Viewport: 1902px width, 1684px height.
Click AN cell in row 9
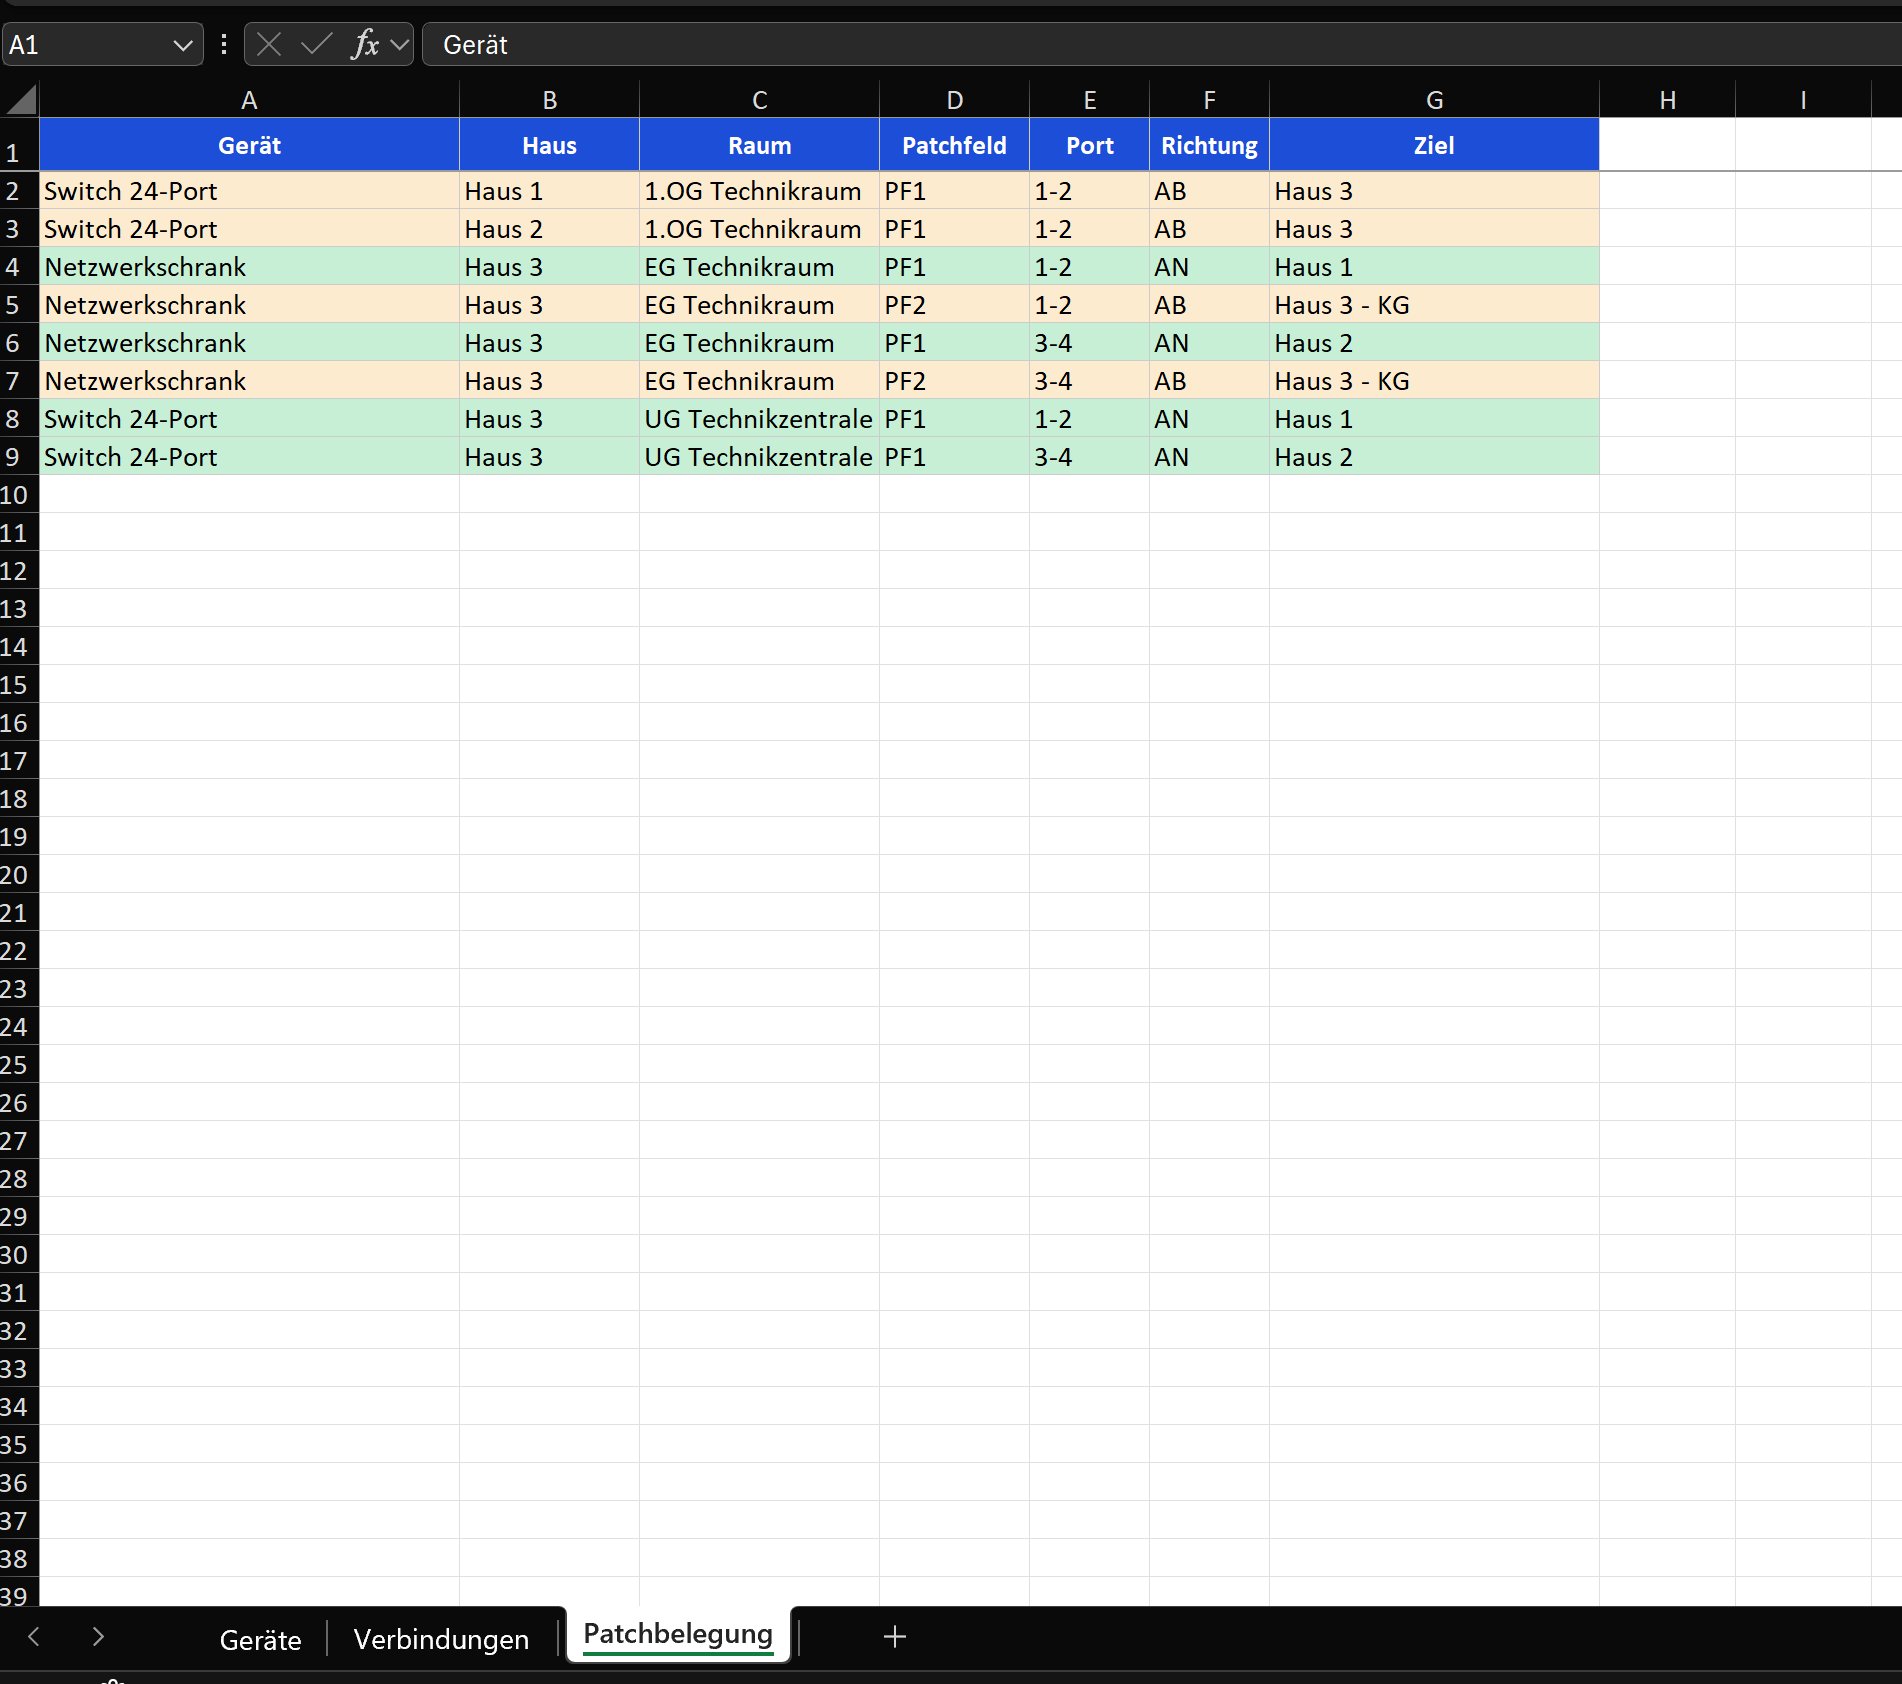(x=1209, y=456)
